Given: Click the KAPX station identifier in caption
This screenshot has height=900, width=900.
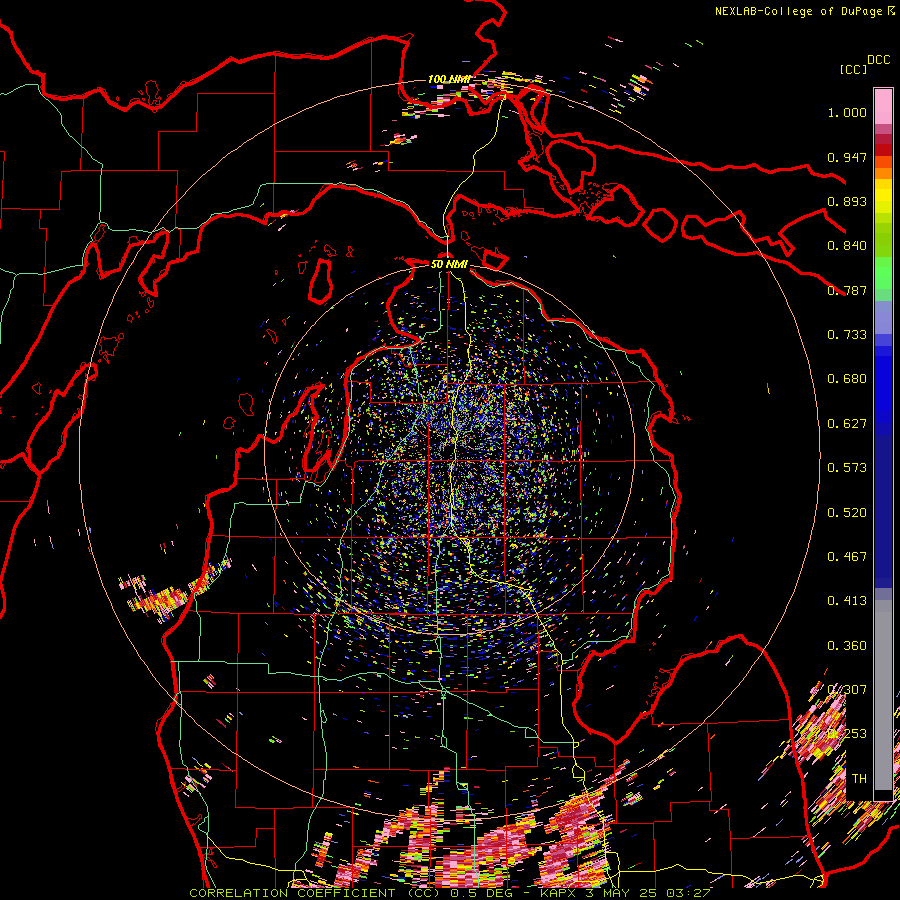Looking at the screenshot, I should [x=557, y=893].
